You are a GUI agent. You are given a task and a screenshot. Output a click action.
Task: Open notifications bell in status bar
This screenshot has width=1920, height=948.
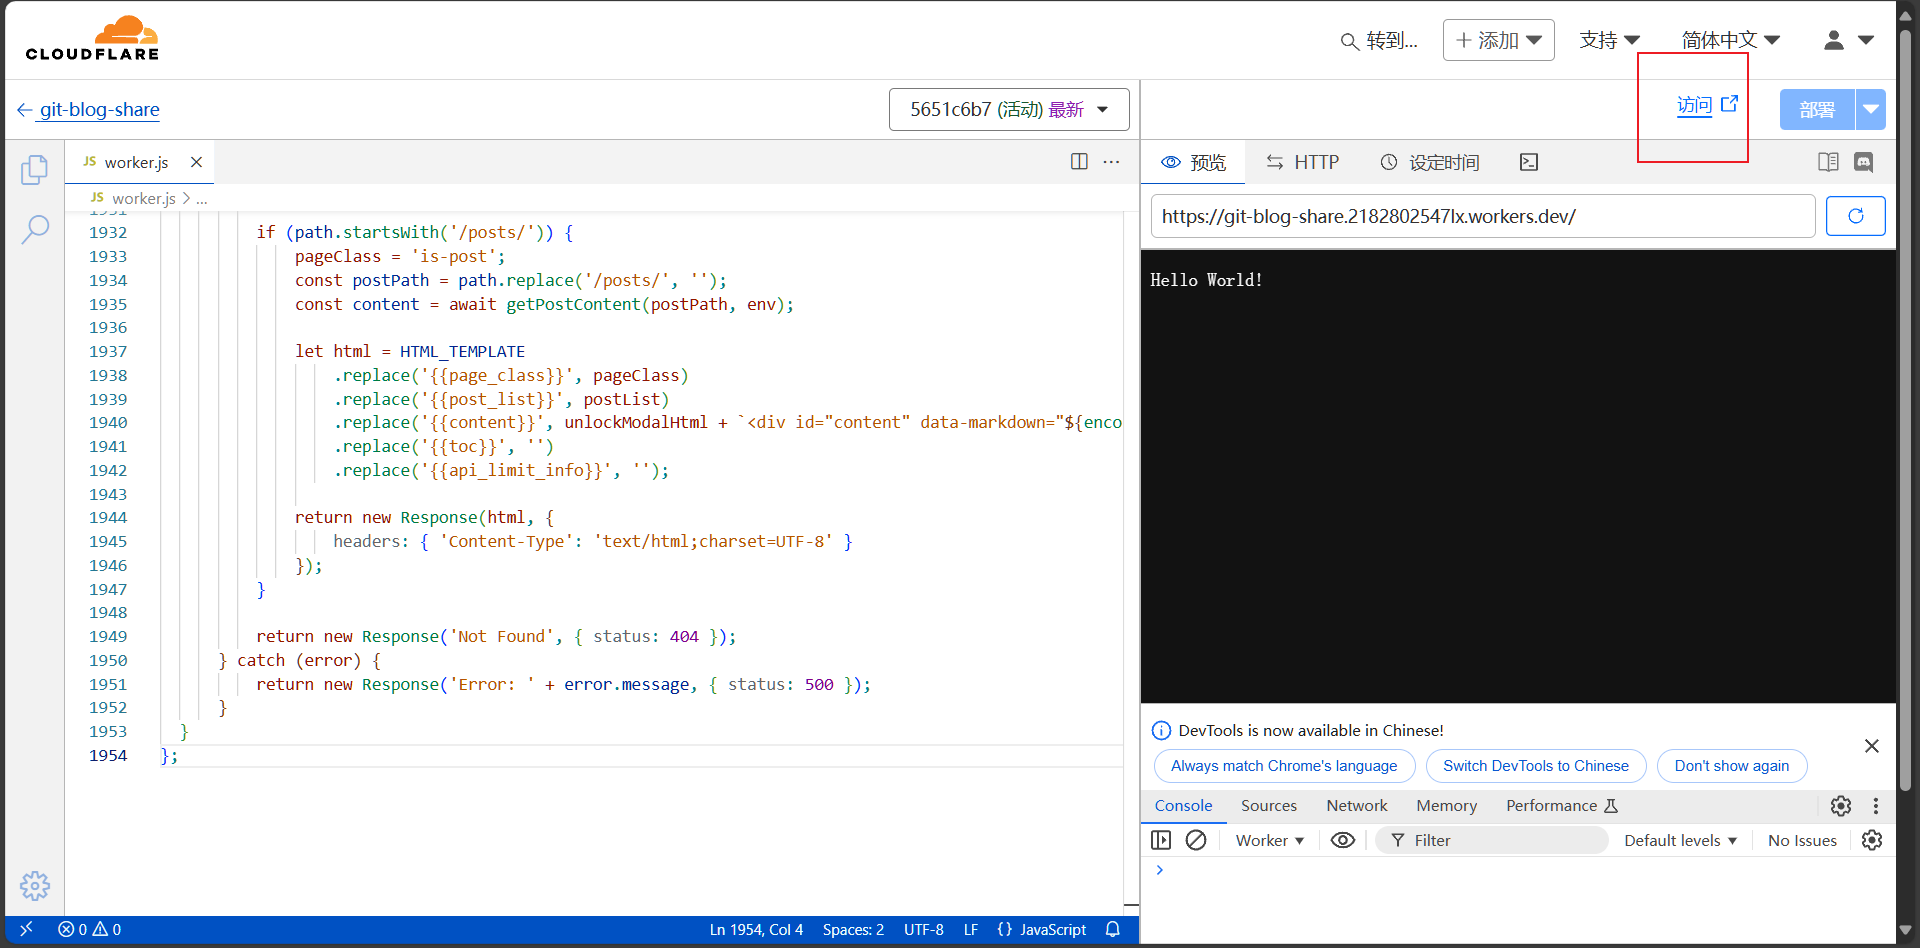pos(1113,929)
